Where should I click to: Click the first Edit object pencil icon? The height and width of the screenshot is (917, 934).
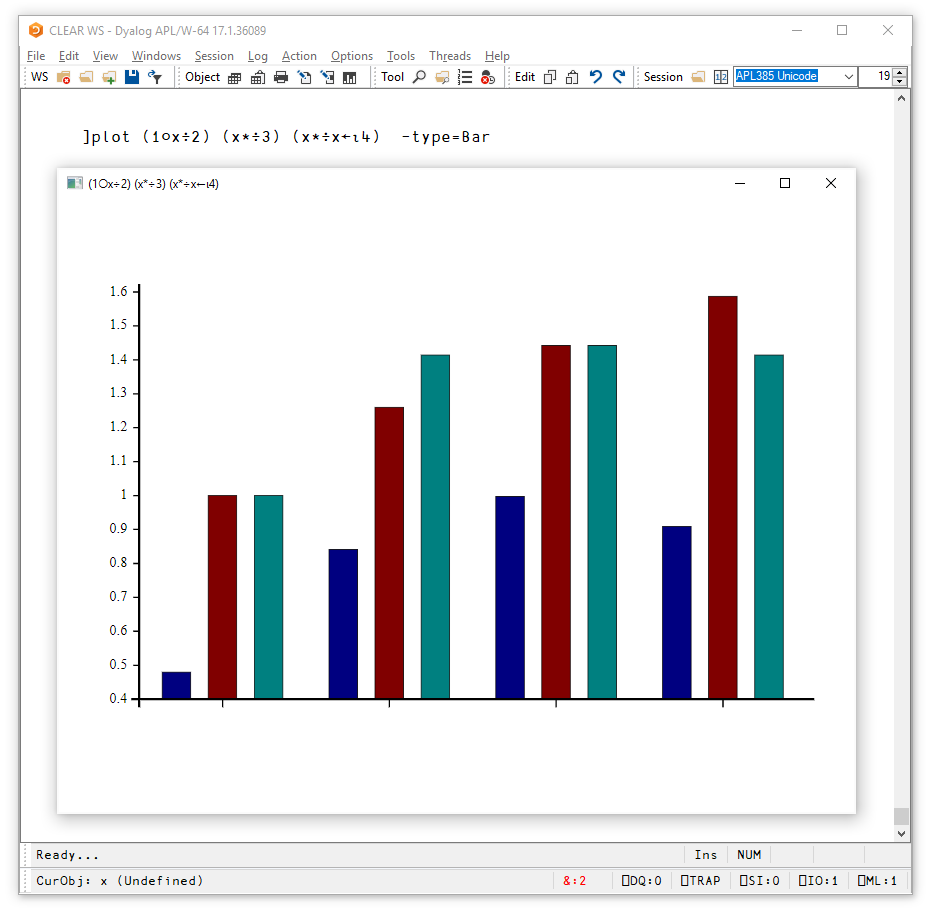pyautogui.click(x=304, y=77)
